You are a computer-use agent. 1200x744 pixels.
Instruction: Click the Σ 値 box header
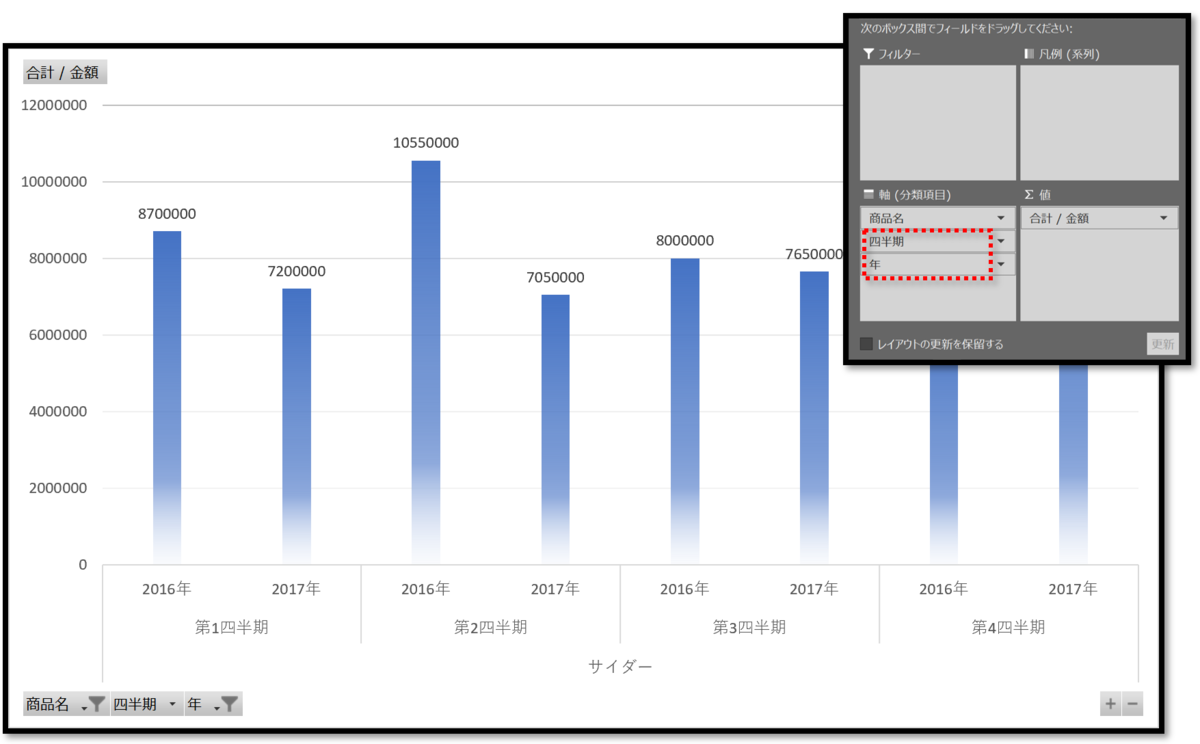pyautogui.click(x=1037, y=194)
